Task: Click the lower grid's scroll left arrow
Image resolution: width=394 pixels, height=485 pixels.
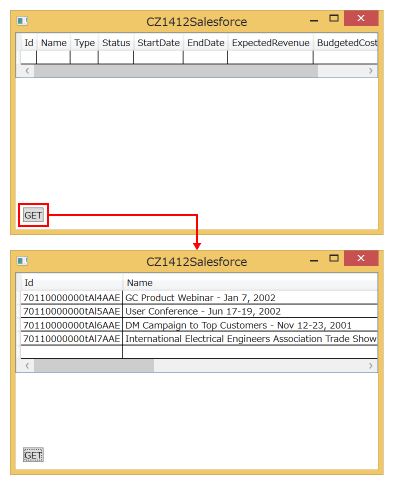Action: (x=27, y=366)
